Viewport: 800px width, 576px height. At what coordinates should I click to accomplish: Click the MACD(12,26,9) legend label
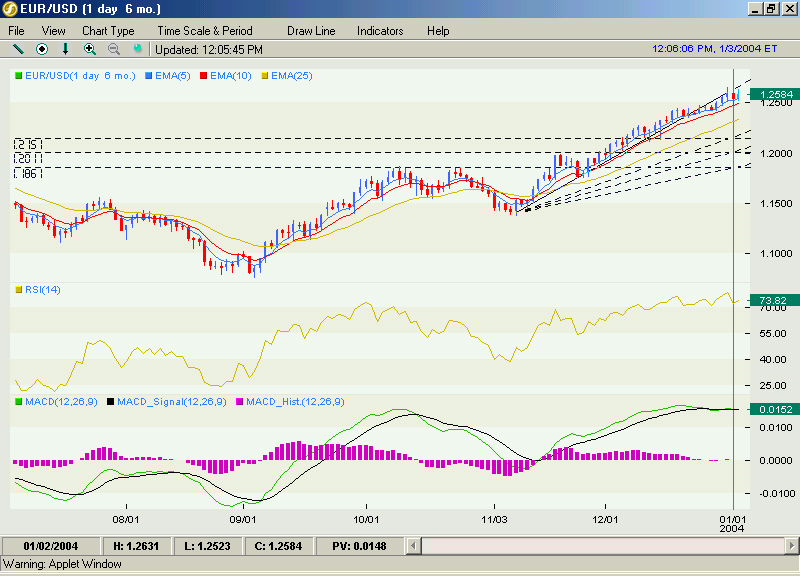click(x=61, y=402)
